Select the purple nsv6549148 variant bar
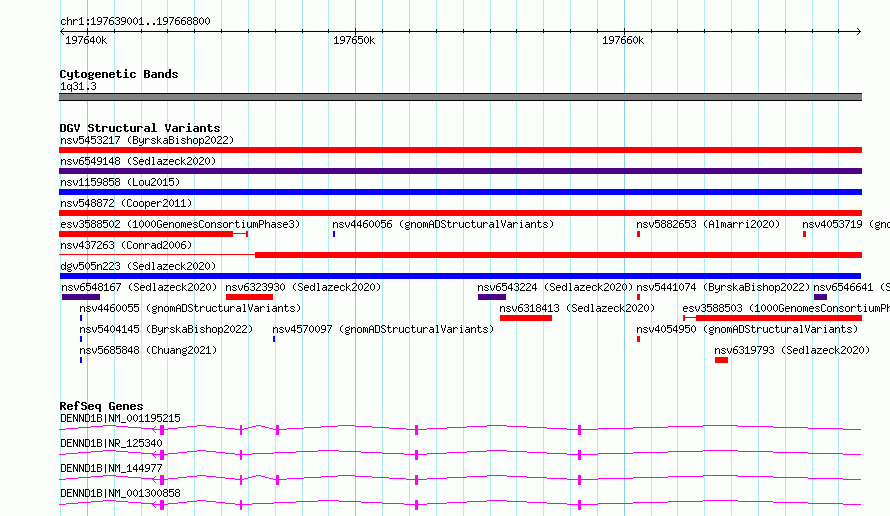 click(460, 171)
